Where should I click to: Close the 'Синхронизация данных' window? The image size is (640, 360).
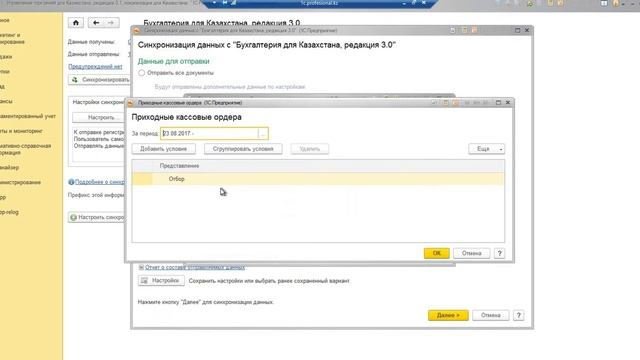527,30
